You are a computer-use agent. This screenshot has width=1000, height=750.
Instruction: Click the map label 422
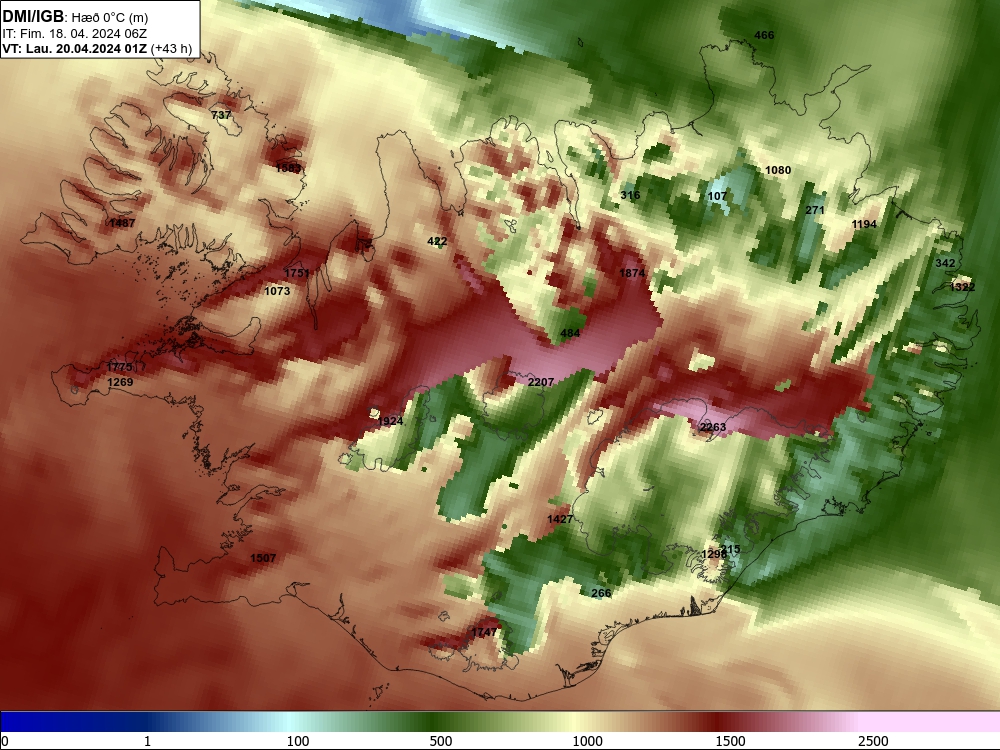coord(437,241)
